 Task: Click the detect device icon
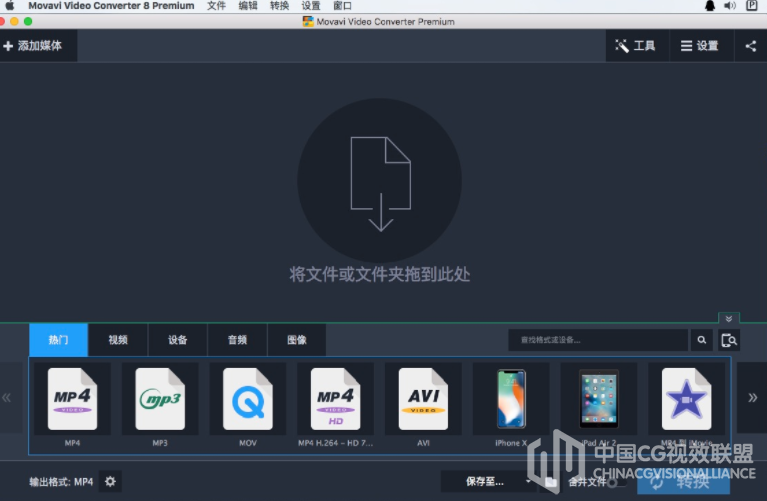pyautogui.click(x=729, y=340)
